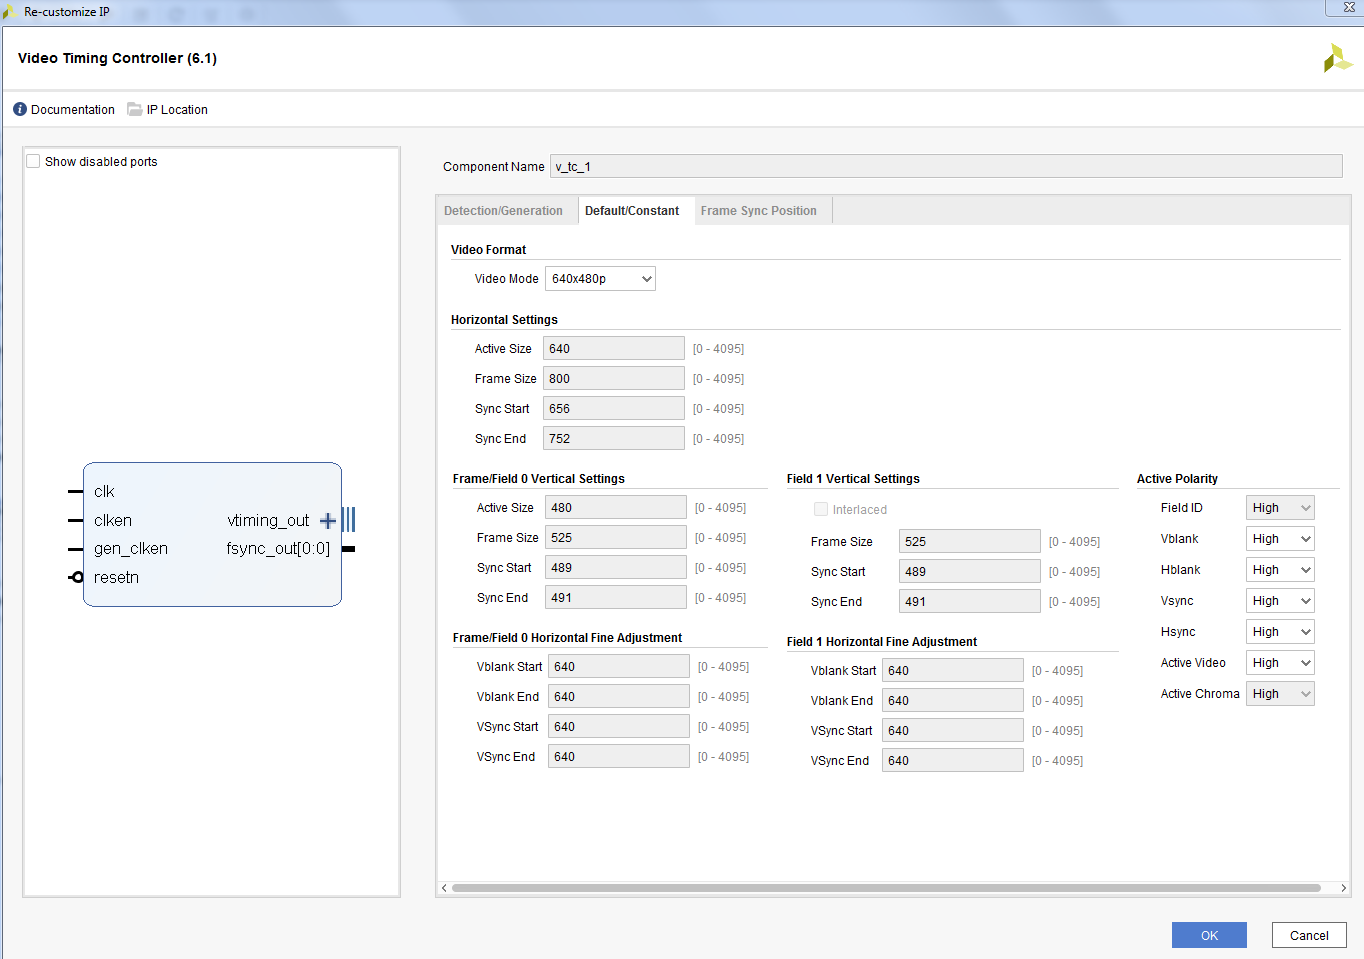Click the IP Location folder icon
Viewport: 1364px width, 959px height.
click(x=135, y=110)
